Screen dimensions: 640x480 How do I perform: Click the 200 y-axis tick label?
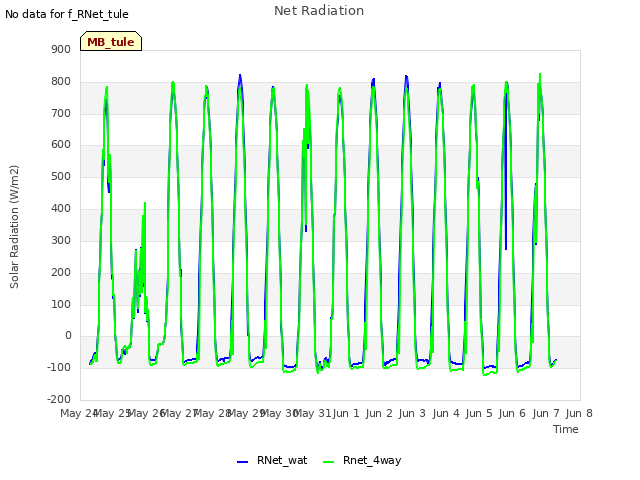61,272
